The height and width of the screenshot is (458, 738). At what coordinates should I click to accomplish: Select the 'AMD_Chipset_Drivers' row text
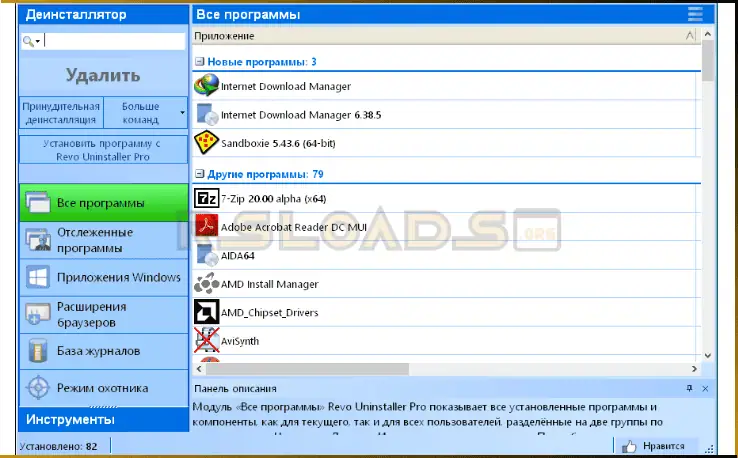[x=270, y=313]
